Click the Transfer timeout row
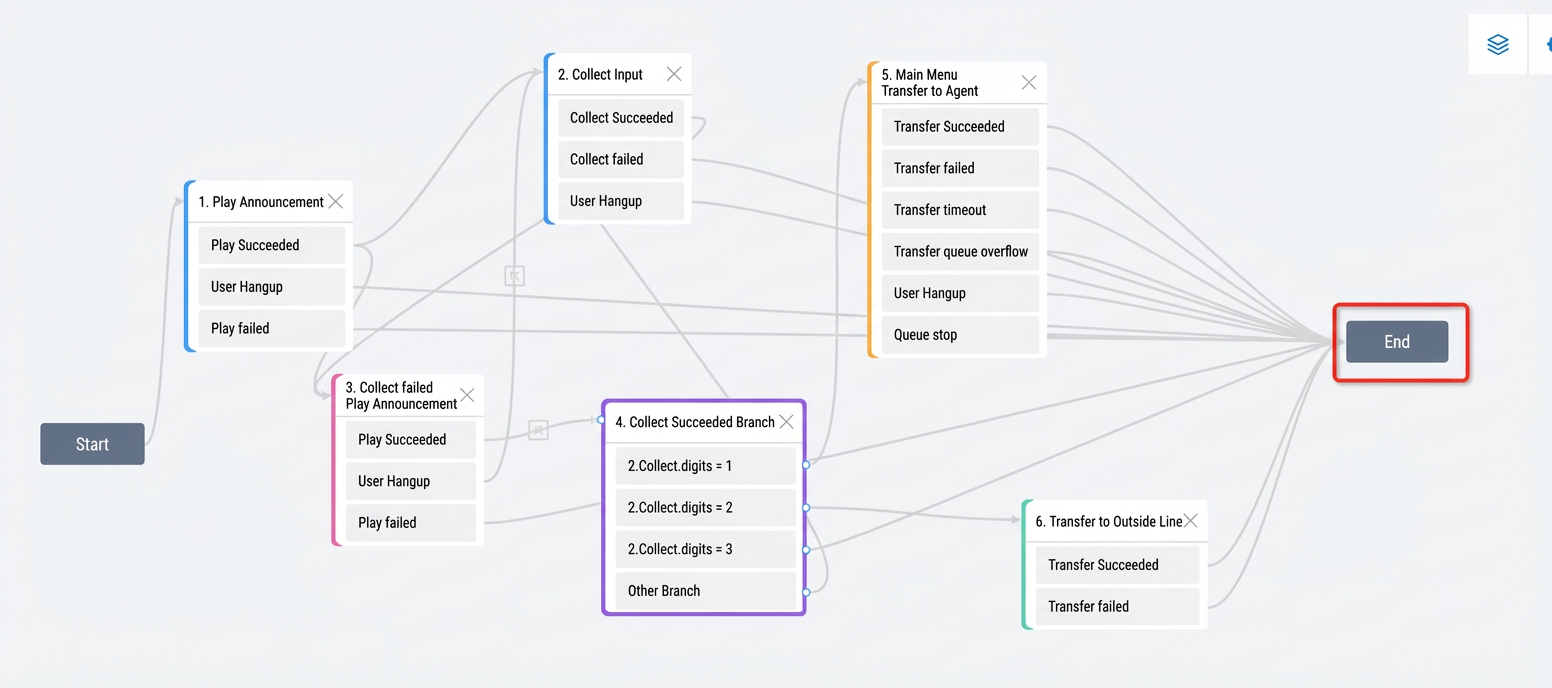Screen dimensions: 1552x688 (x=960, y=210)
